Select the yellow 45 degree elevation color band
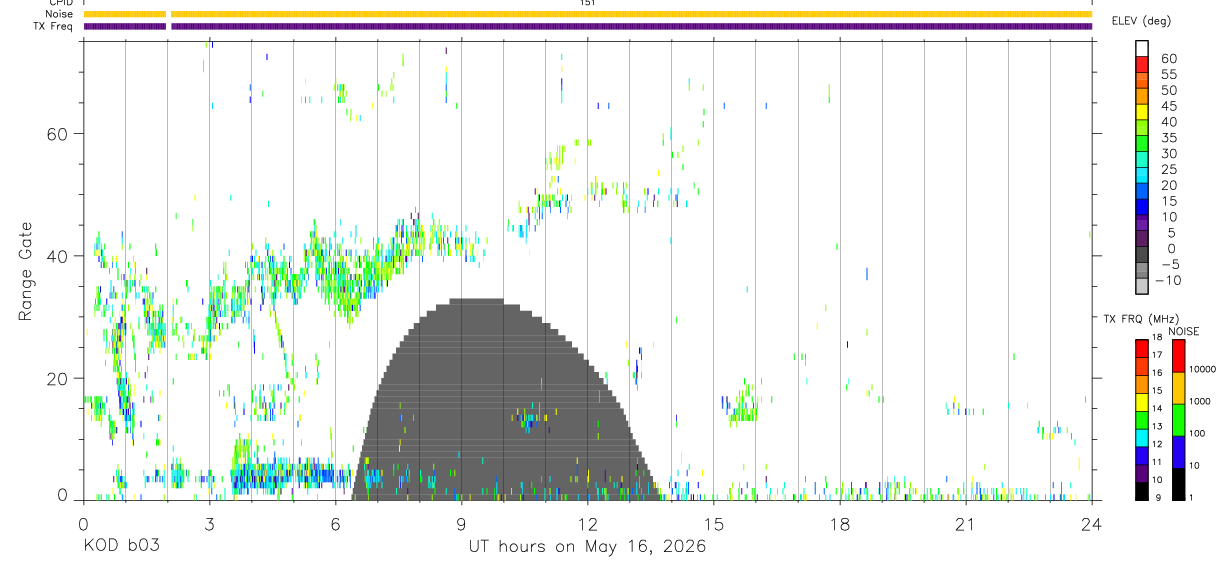 (1142, 113)
